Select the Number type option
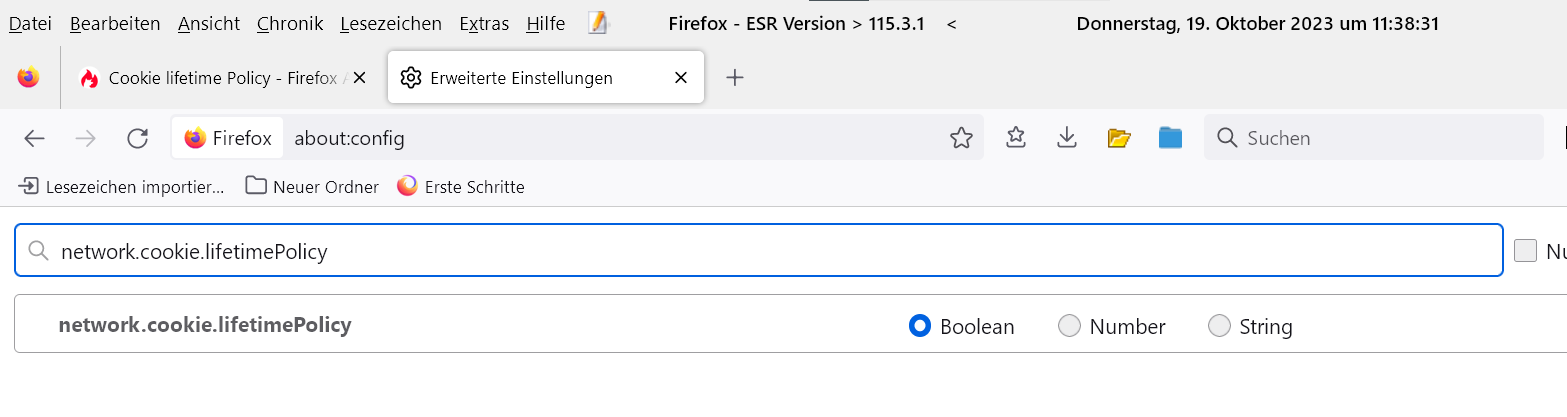The width and height of the screenshot is (1567, 417). point(1070,326)
